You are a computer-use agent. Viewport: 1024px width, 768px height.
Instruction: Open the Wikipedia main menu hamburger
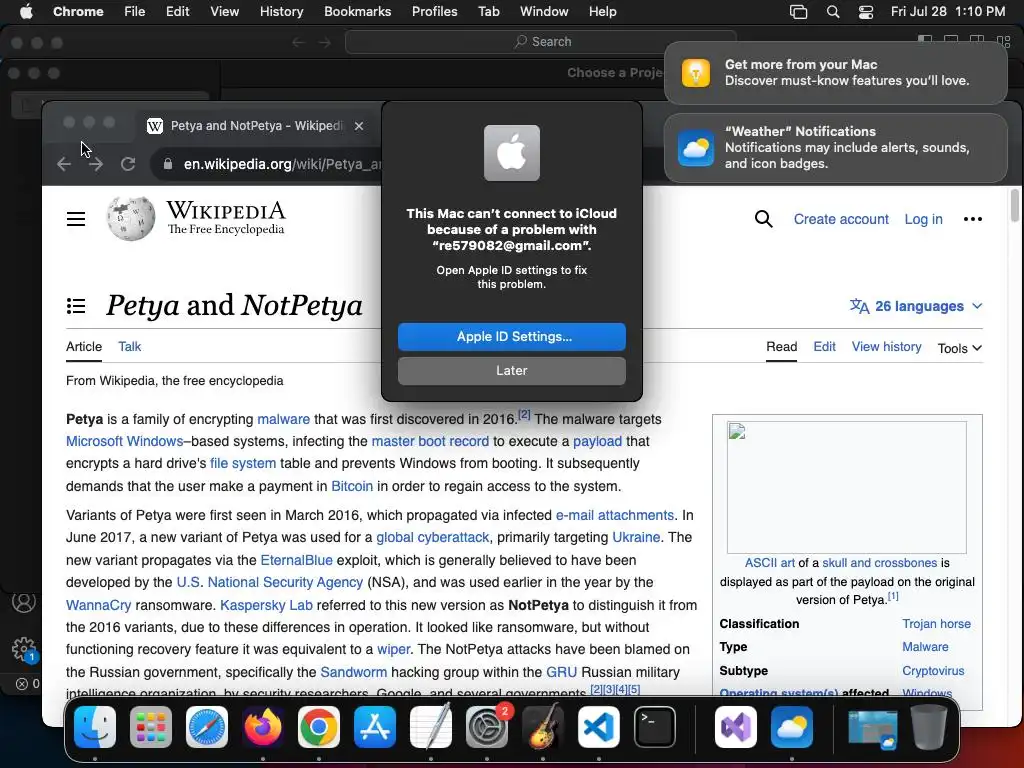point(76,219)
